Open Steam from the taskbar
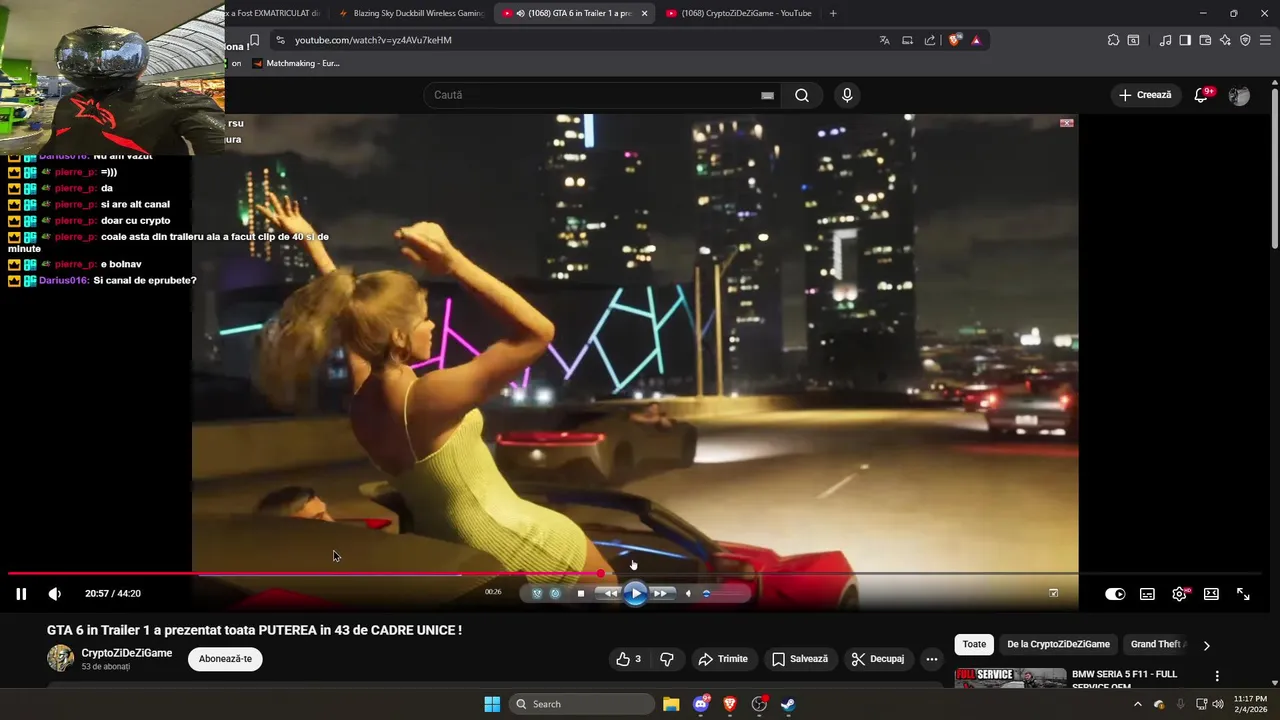 788,704
